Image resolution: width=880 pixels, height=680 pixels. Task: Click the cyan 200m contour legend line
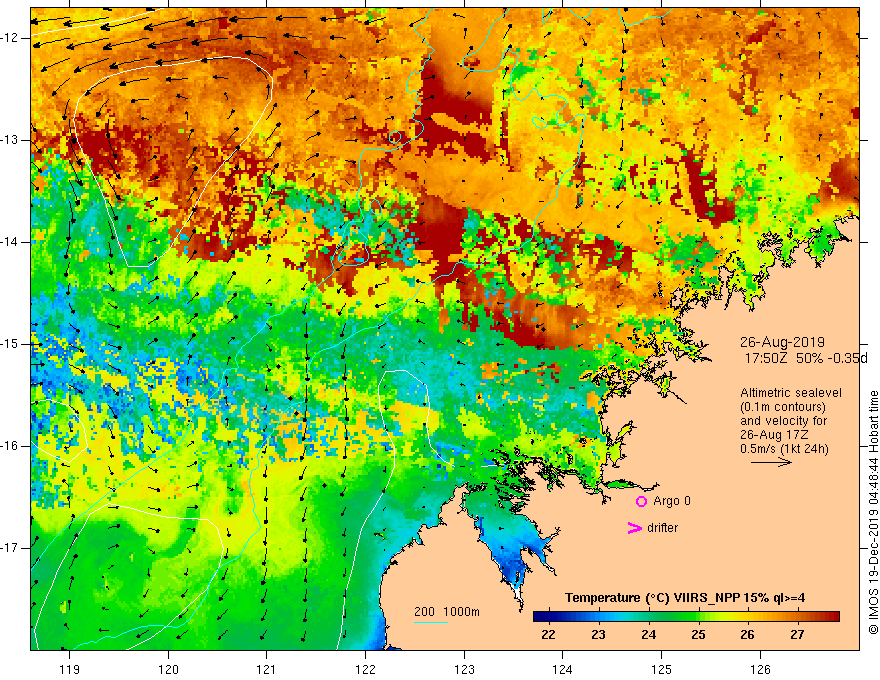(x=430, y=622)
